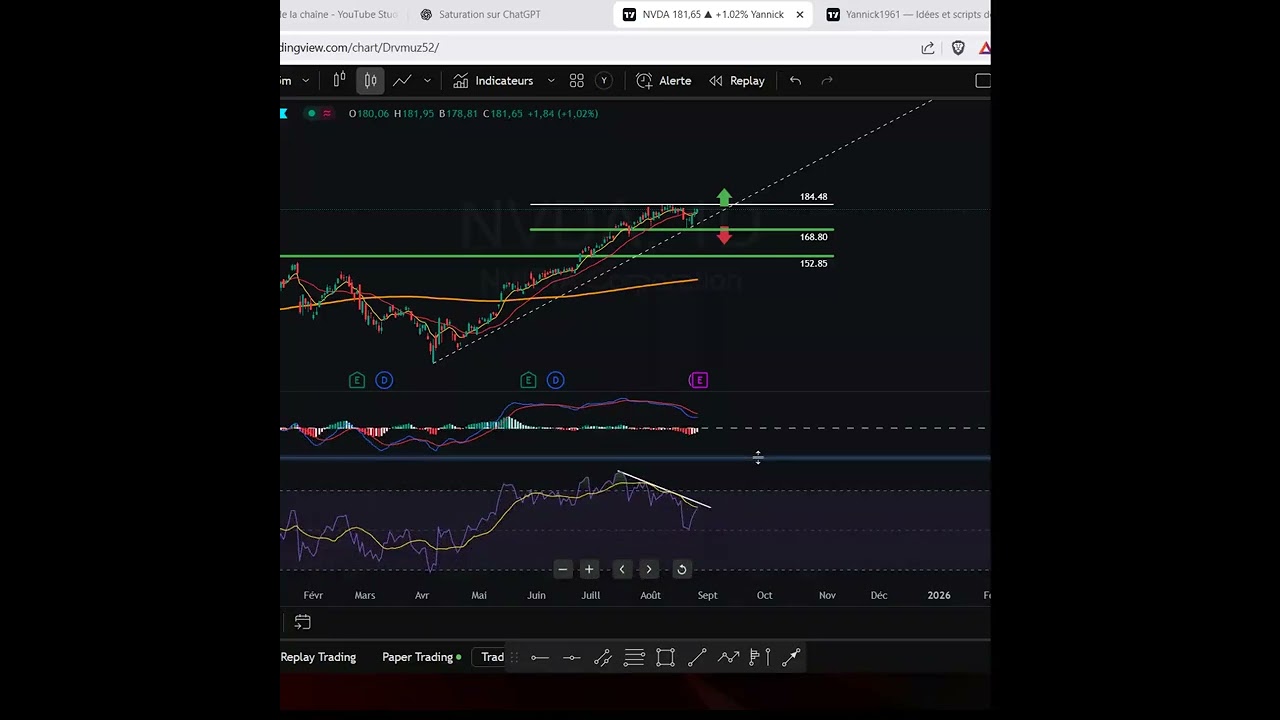This screenshot has height=720, width=1280.
Task: Open indicator templates grid icon
Action: pos(577,81)
